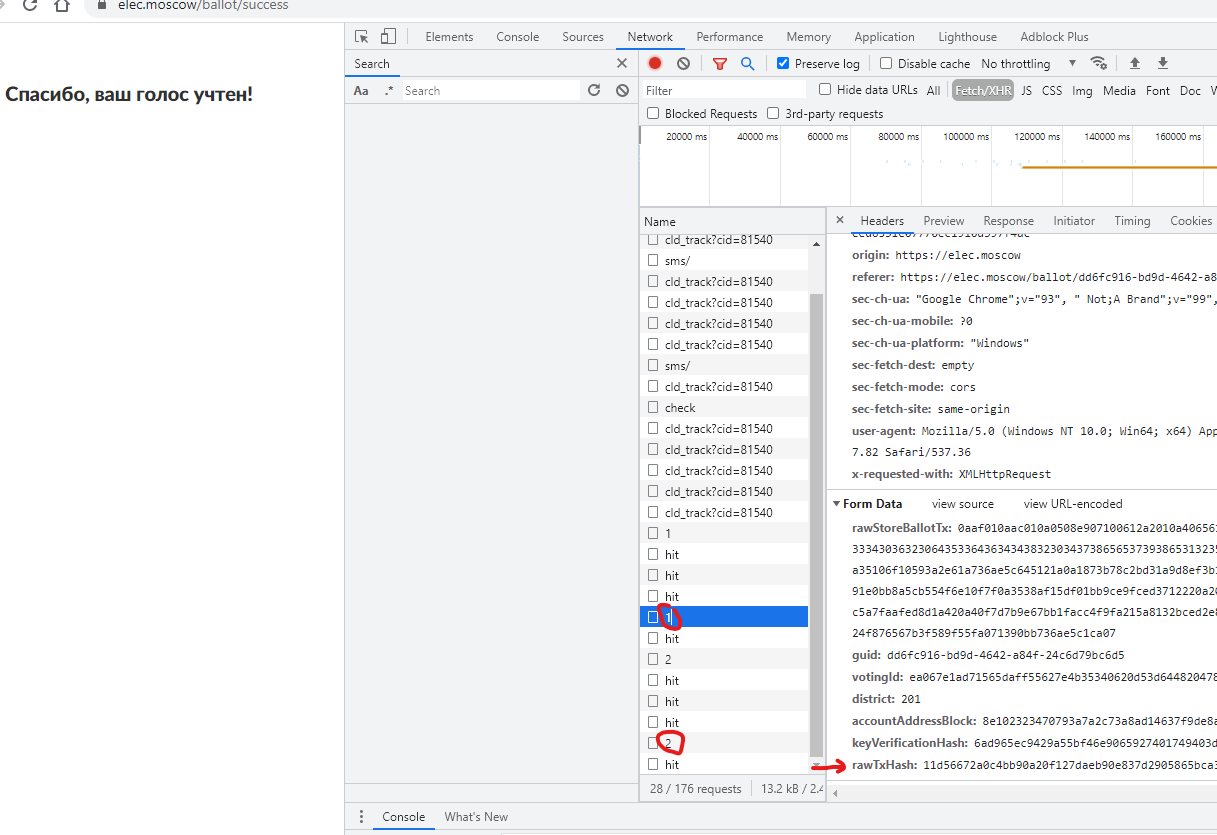Viewport: 1217px width, 835px height.
Task: Toggle the device toolbar icon
Action: tap(388, 37)
